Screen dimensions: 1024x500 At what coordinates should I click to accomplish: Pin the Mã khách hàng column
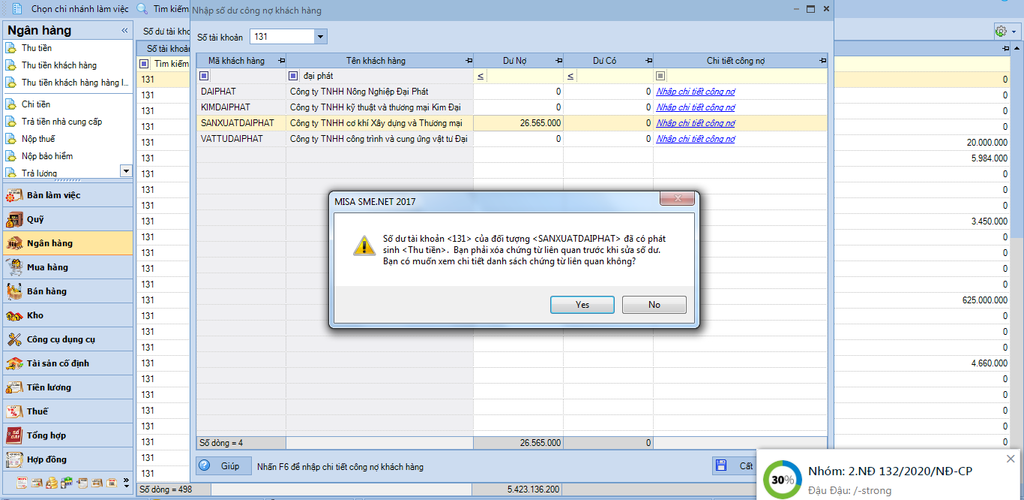(x=281, y=61)
